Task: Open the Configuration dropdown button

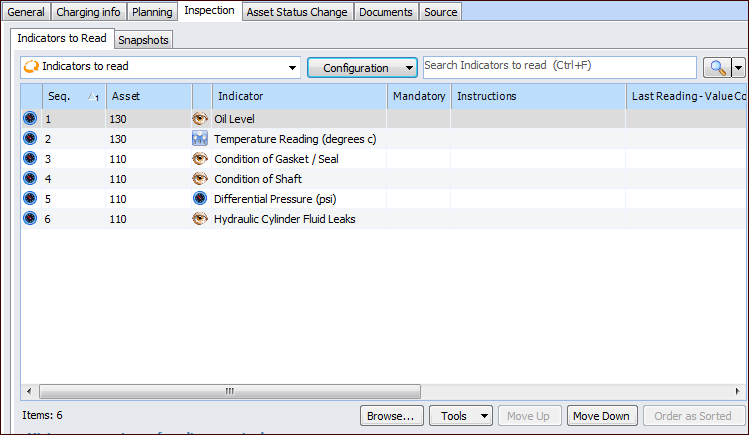Action: click(362, 68)
